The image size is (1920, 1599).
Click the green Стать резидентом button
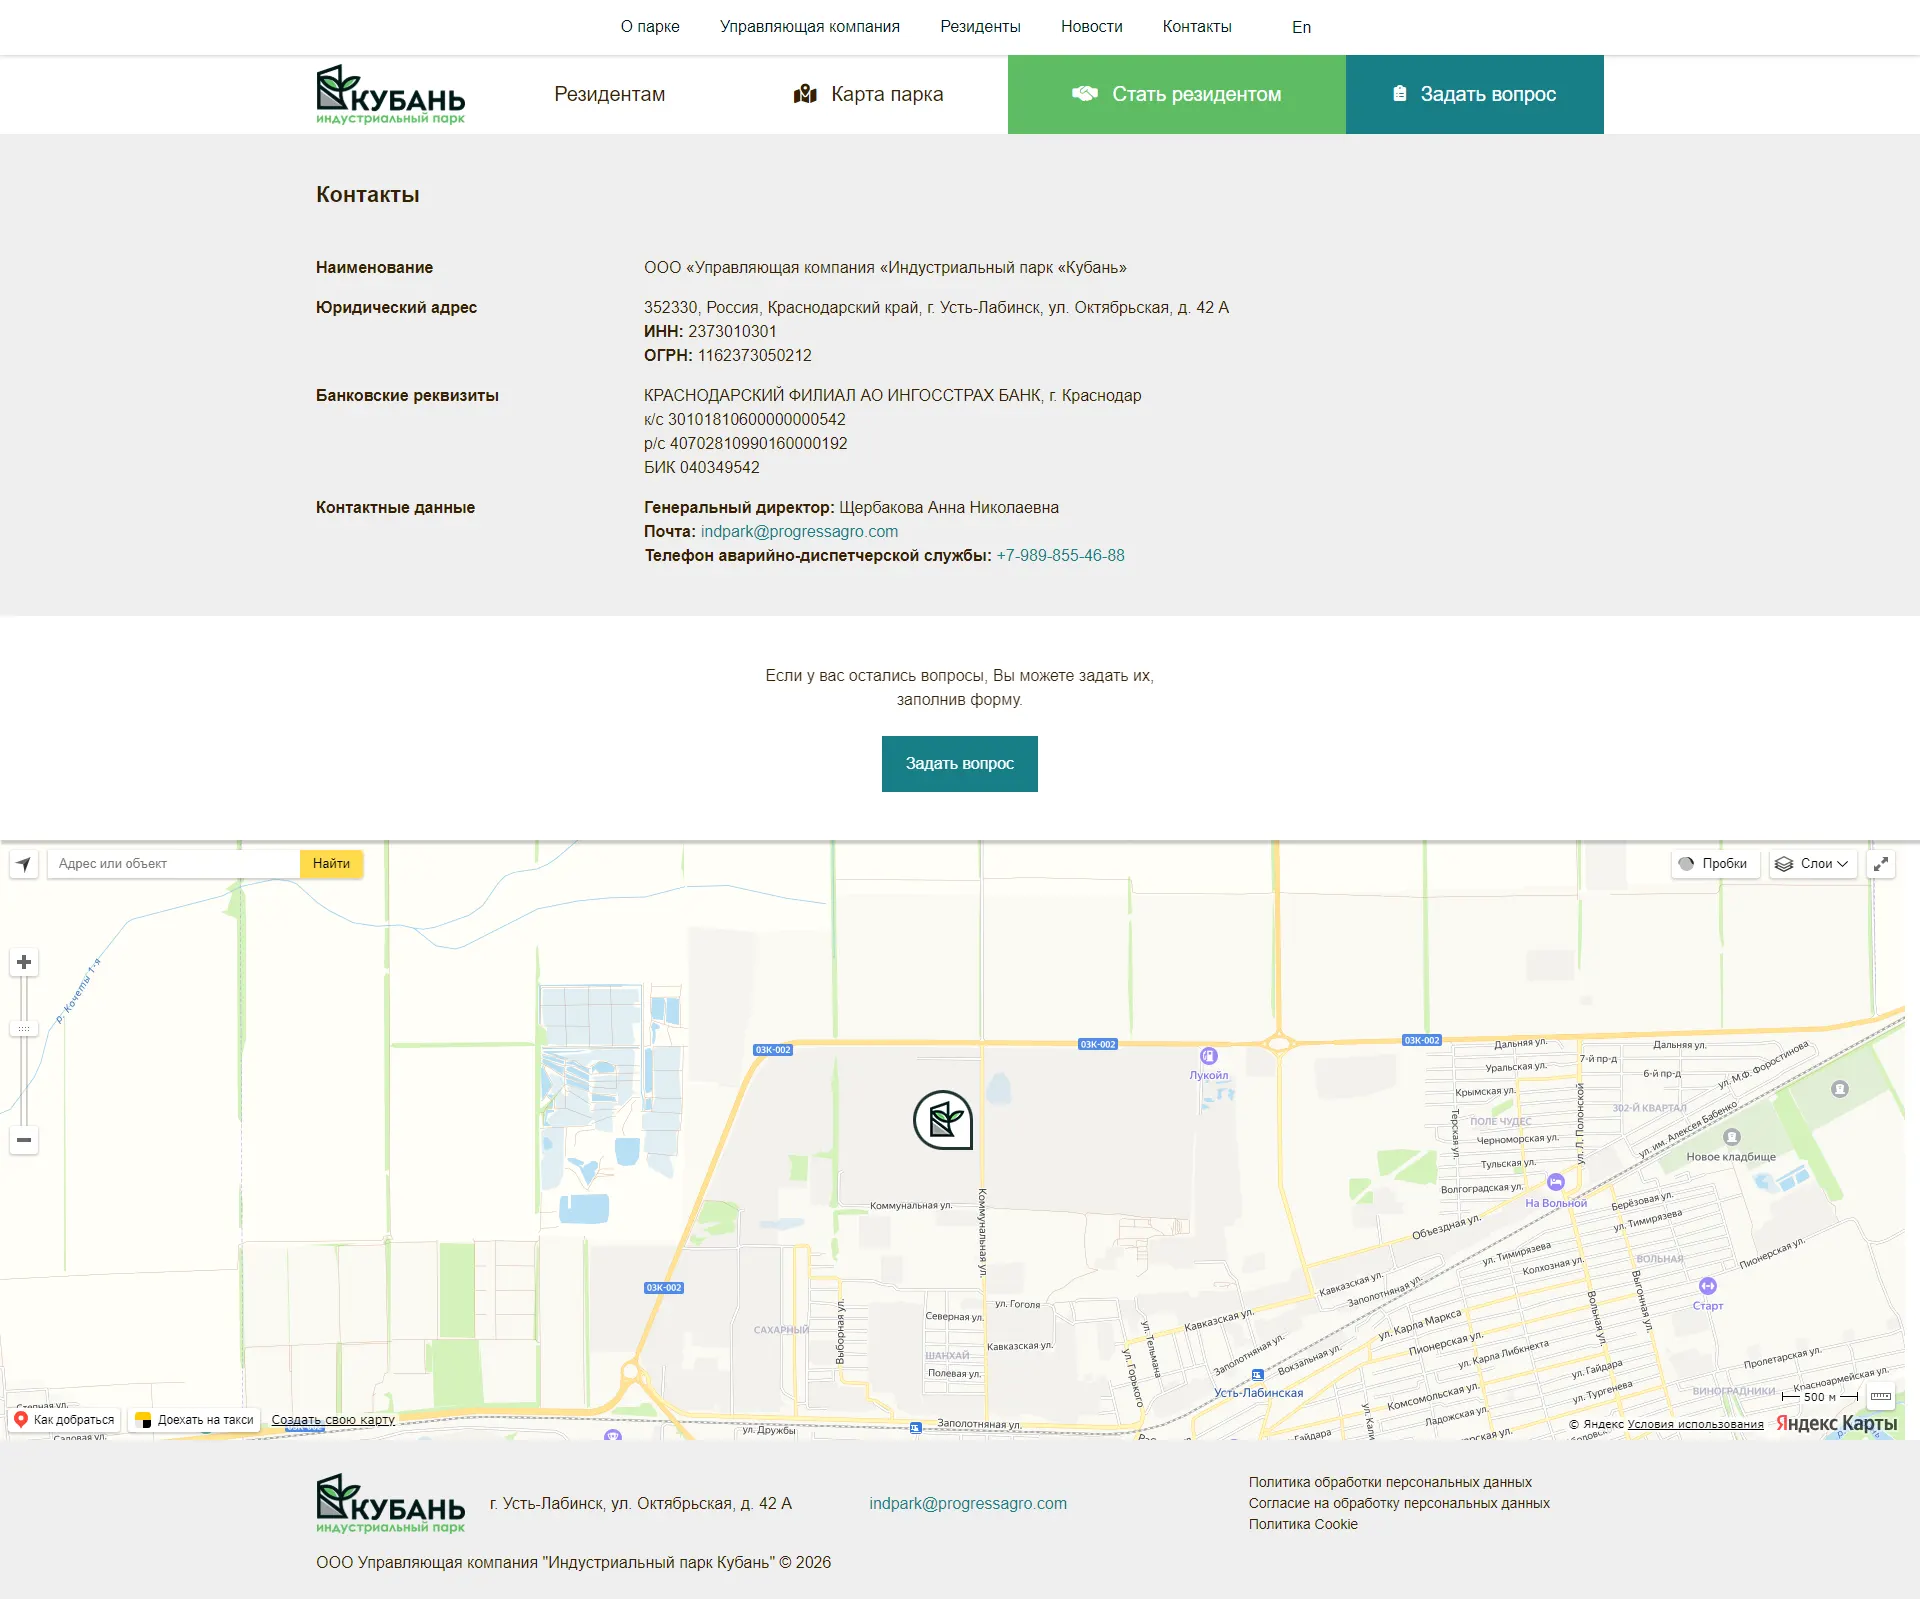pyautogui.click(x=1177, y=94)
